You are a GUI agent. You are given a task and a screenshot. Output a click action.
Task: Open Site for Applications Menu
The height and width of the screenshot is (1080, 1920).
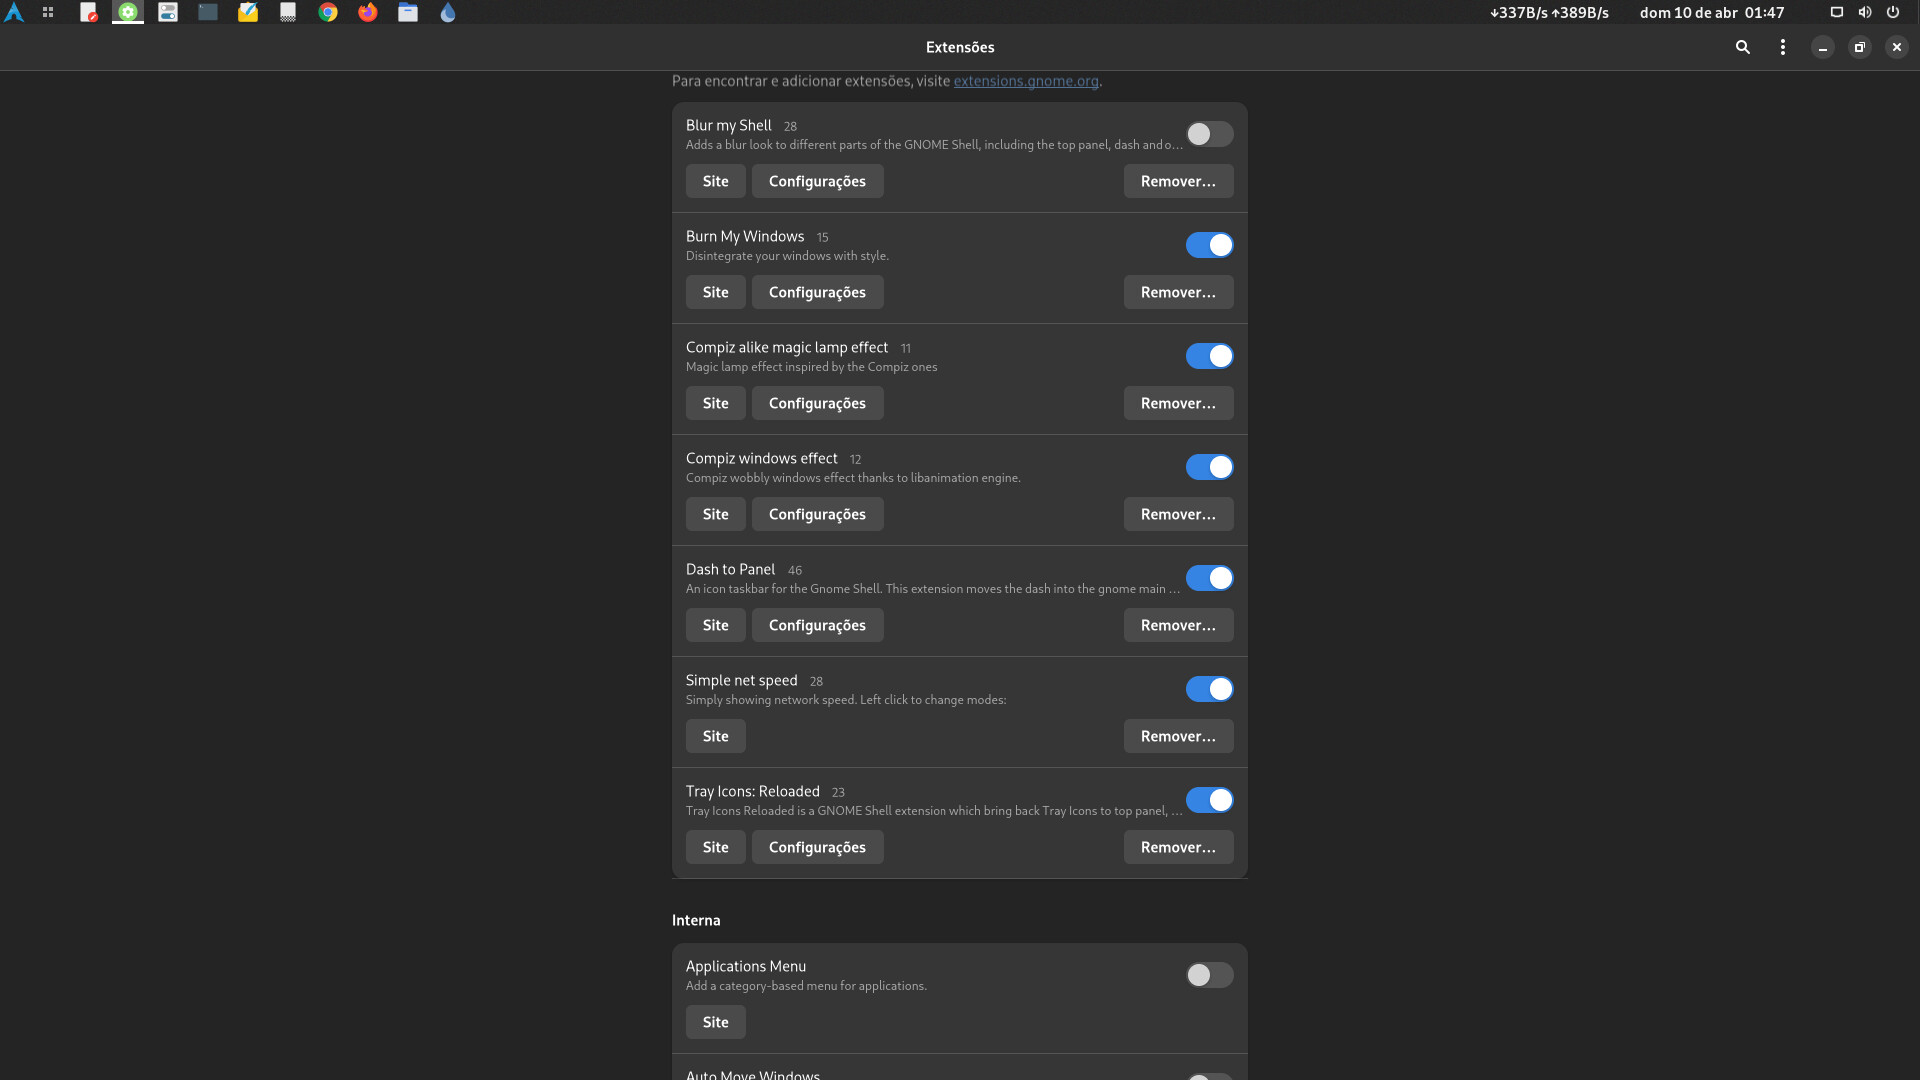(x=716, y=1022)
